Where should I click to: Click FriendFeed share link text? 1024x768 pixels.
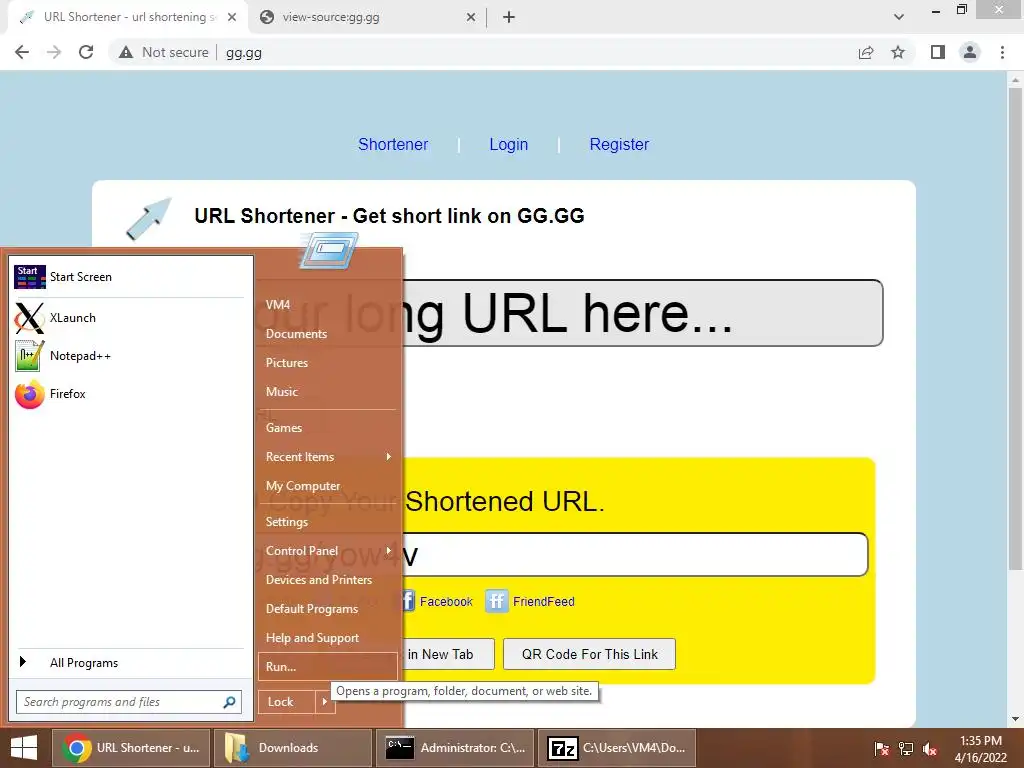pos(543,601)
